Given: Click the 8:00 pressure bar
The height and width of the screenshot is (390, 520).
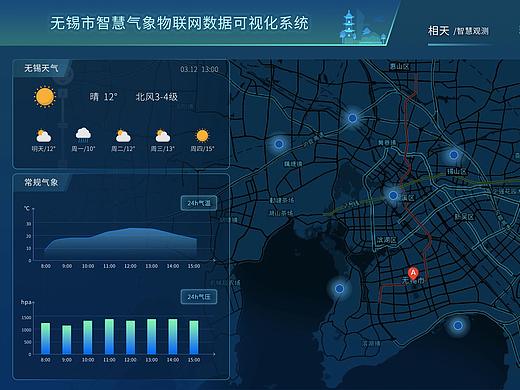Looking at the screenshot, I should point(45,338).
